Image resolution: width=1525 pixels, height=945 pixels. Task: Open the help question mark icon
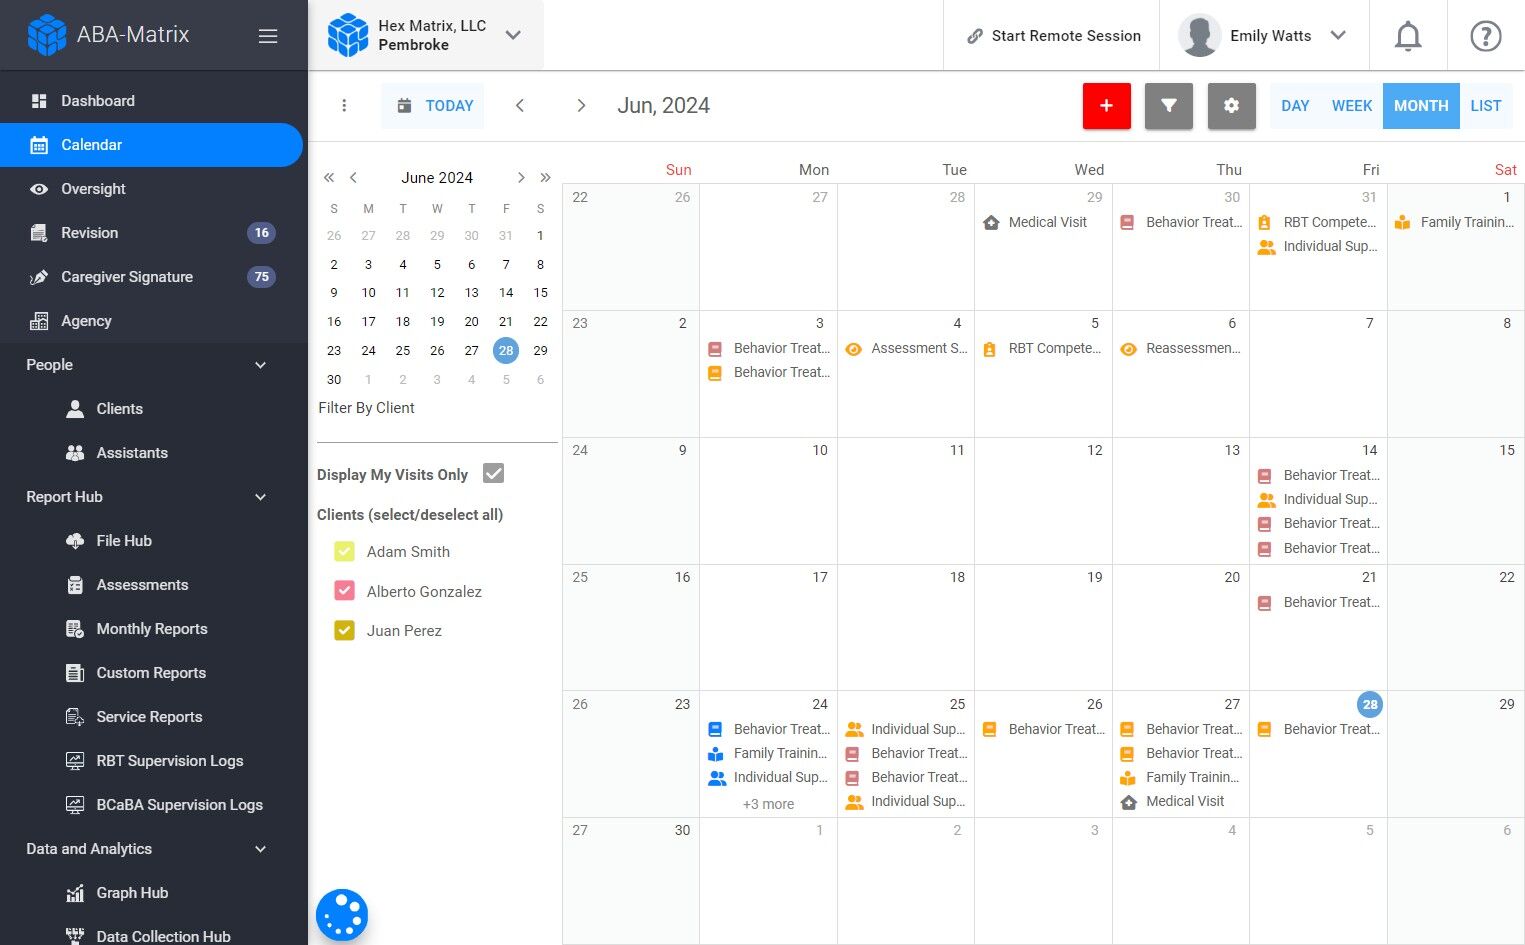coord(1486,36)
